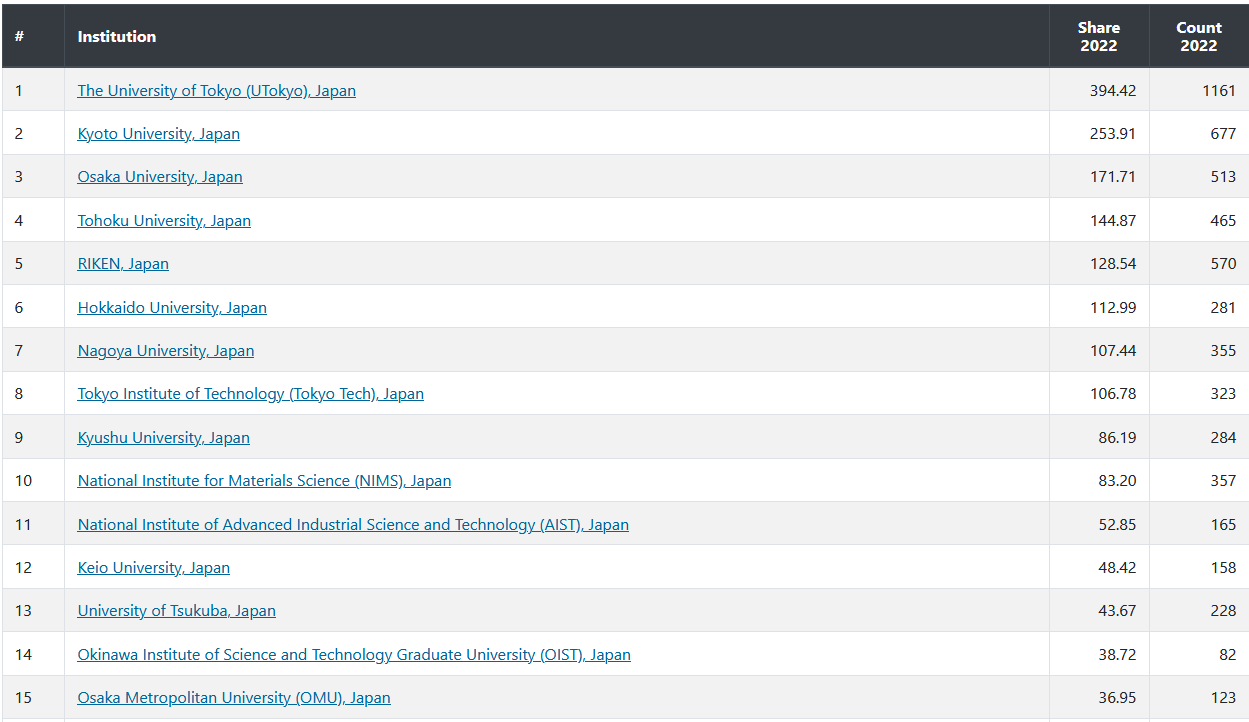Image resolution: width=1249 pixels, height=722 pixels.
Task: Click rank number 5 cell
Action: (33, 264)
